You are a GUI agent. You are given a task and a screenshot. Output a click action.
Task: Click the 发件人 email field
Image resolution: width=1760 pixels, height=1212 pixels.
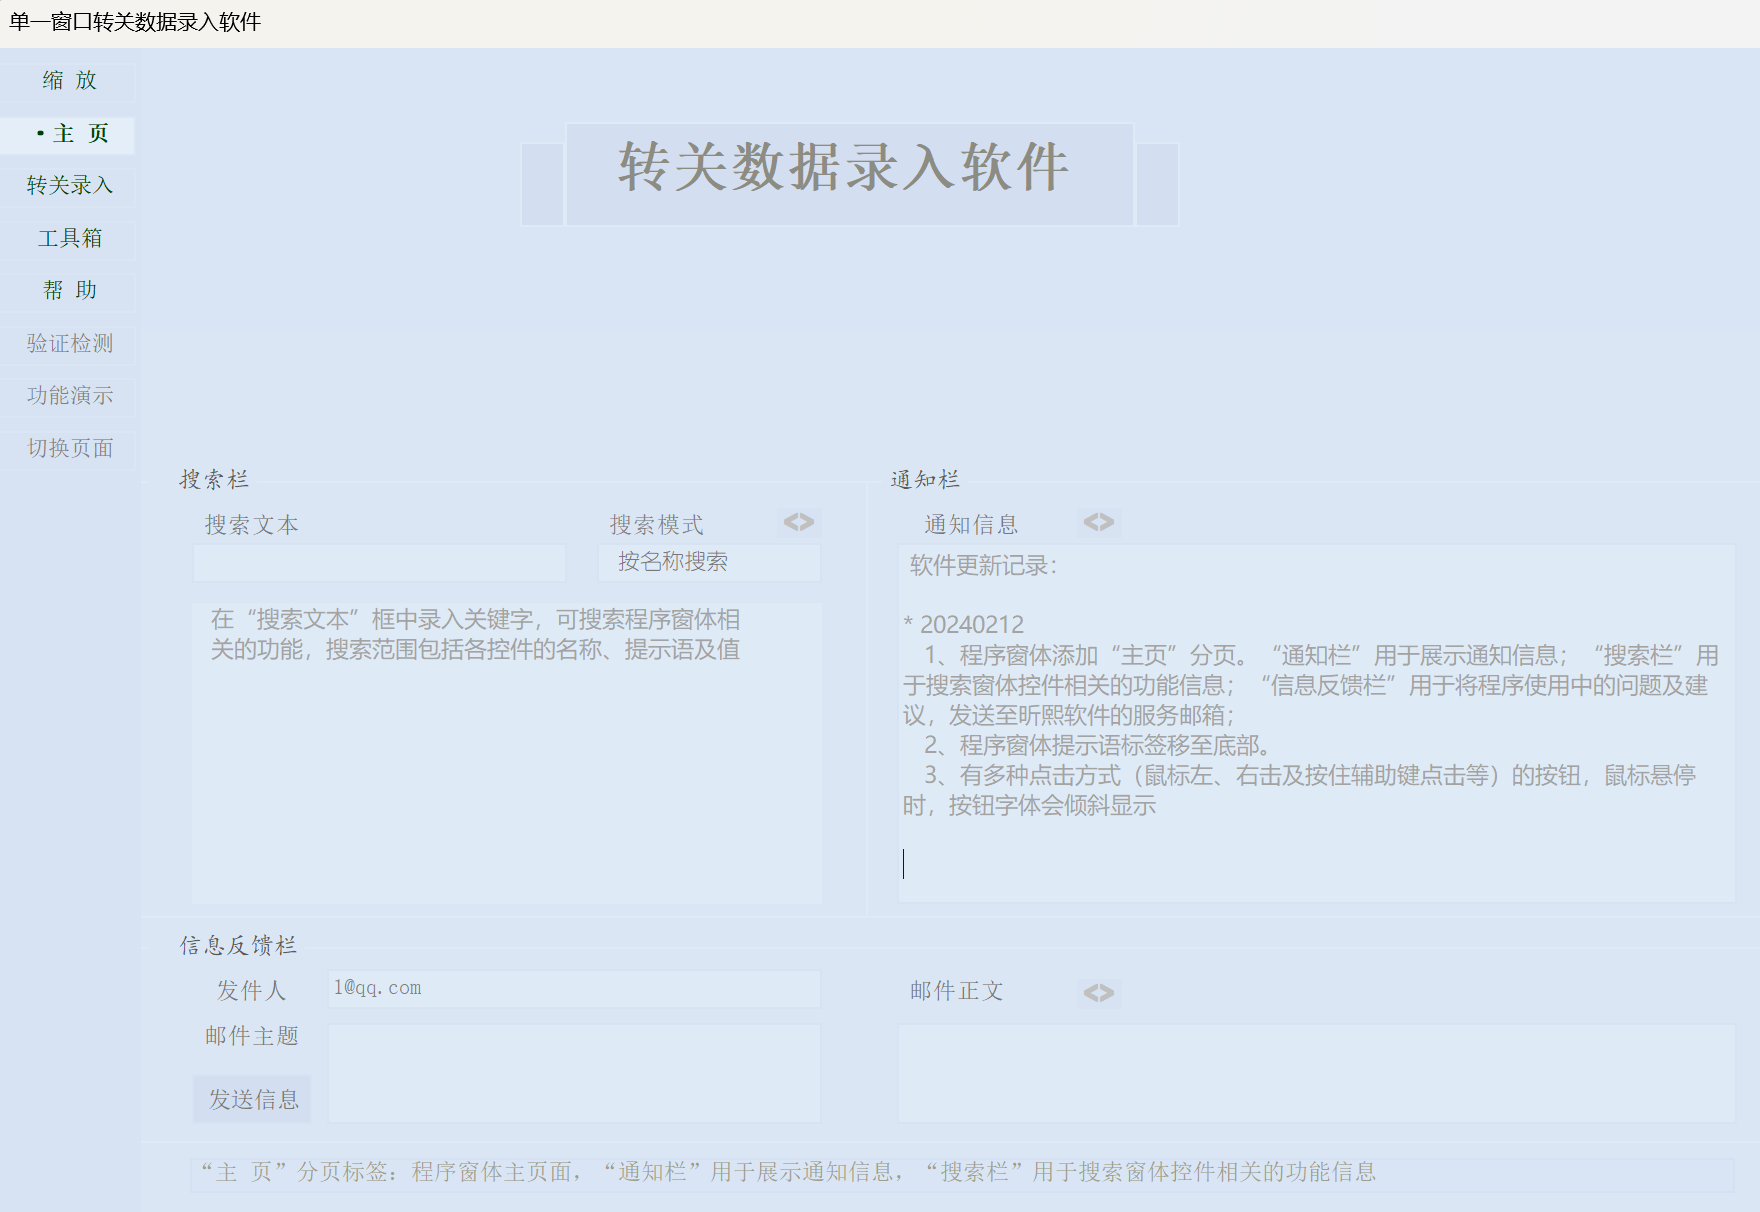[x=574, y=988]
